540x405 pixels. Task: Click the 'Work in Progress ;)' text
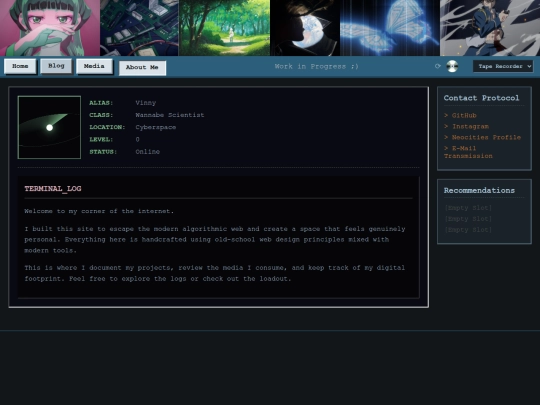316,66
